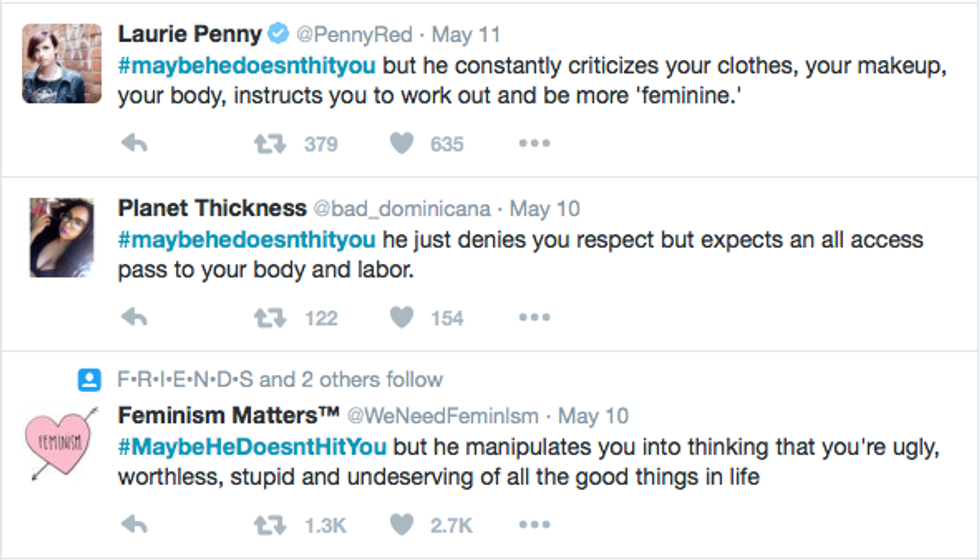Like the Feminism Matters tweet
980x560 pixels.
(x=402, y=524)
